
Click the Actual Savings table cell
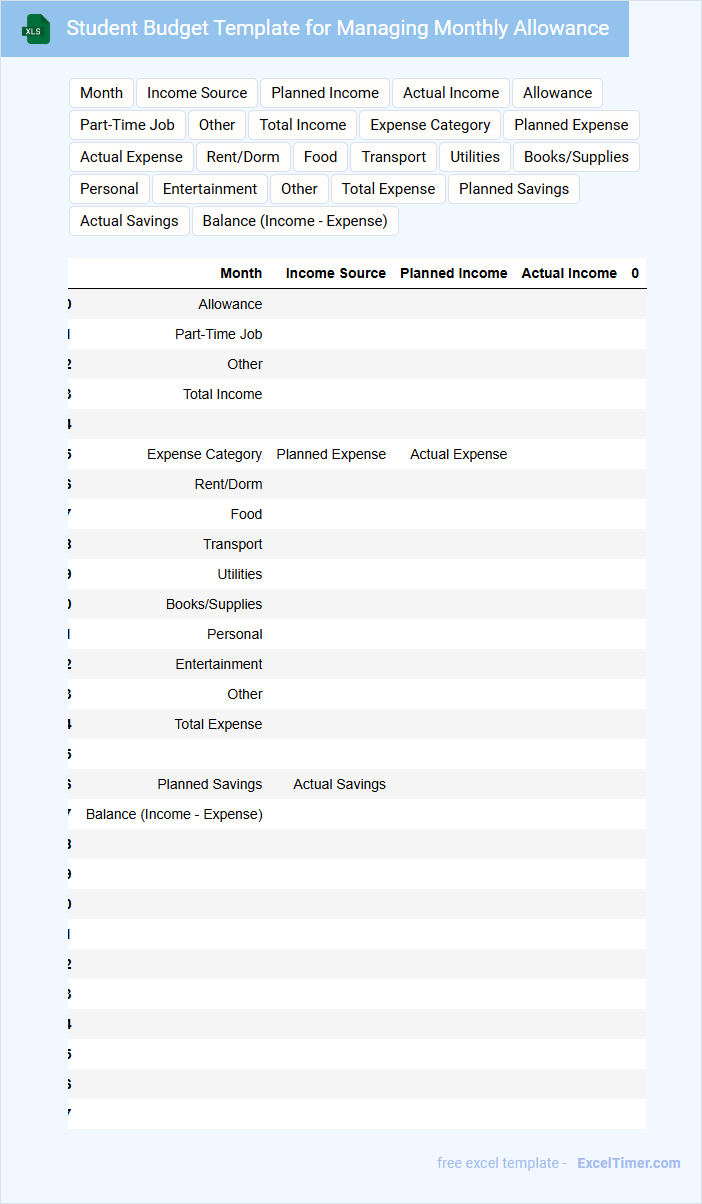coord(339,784)
